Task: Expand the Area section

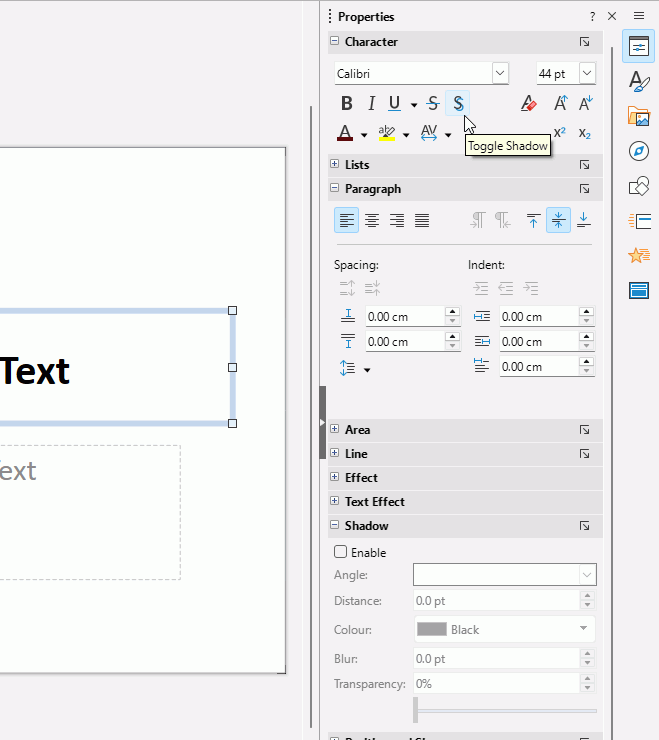Action: pos(335,430)
